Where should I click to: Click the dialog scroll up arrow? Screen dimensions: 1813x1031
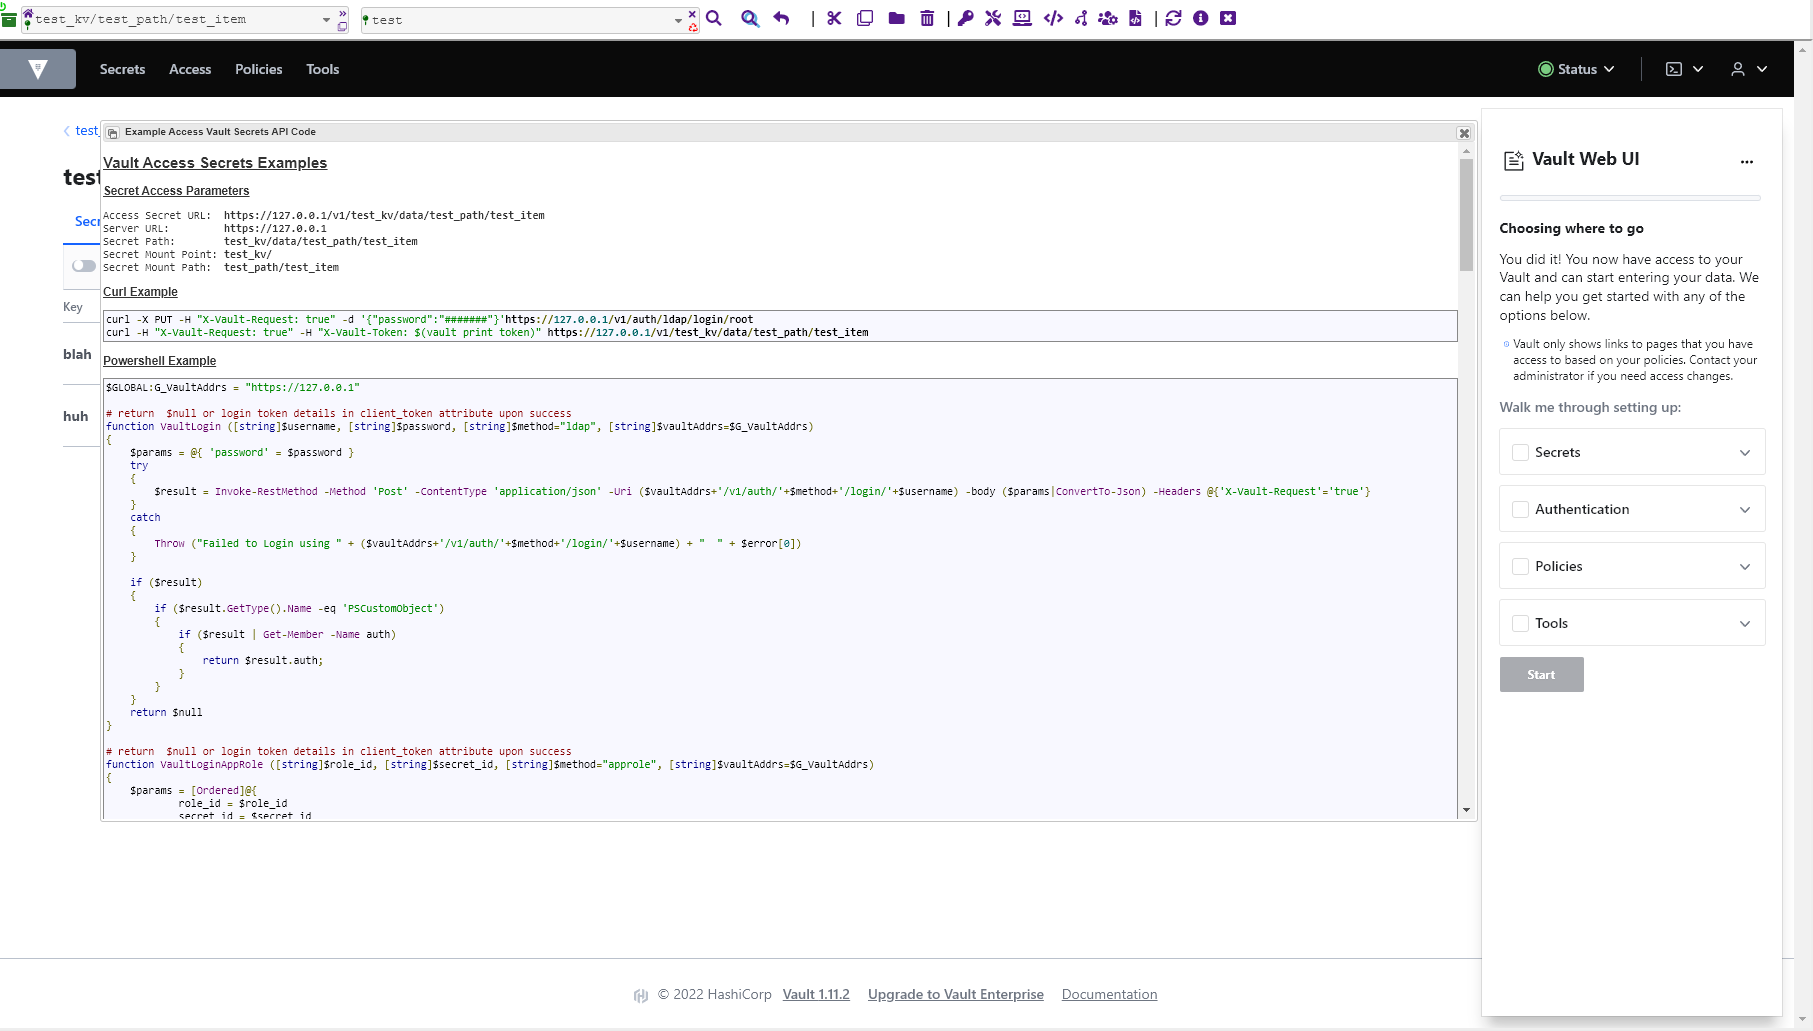pyautogui.click(x=1466, y=151)
